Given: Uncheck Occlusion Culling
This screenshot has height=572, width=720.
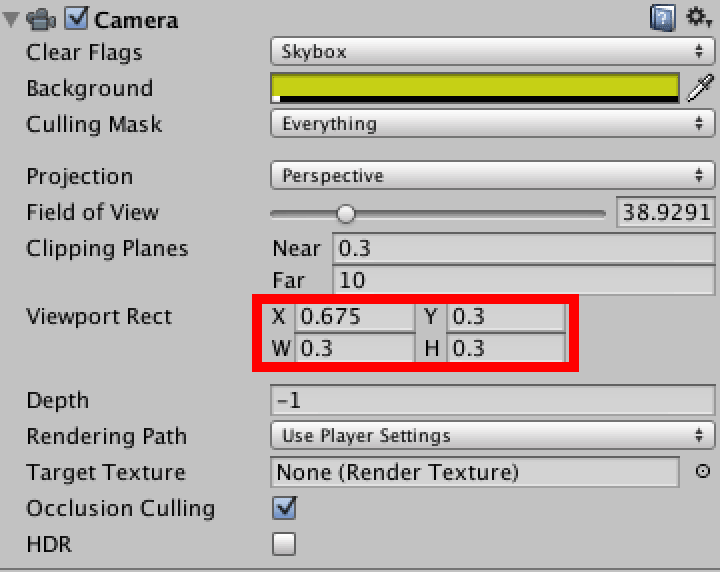Looking at the screenshot, I should pyautogui.click(x=284, y=508).
